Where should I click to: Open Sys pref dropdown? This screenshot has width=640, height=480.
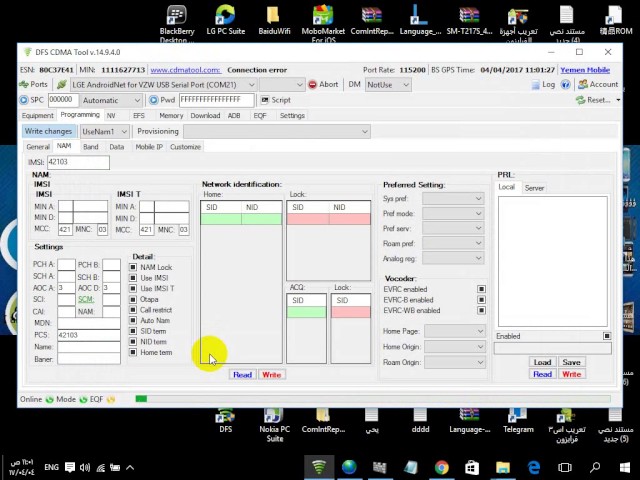[453, 199]
